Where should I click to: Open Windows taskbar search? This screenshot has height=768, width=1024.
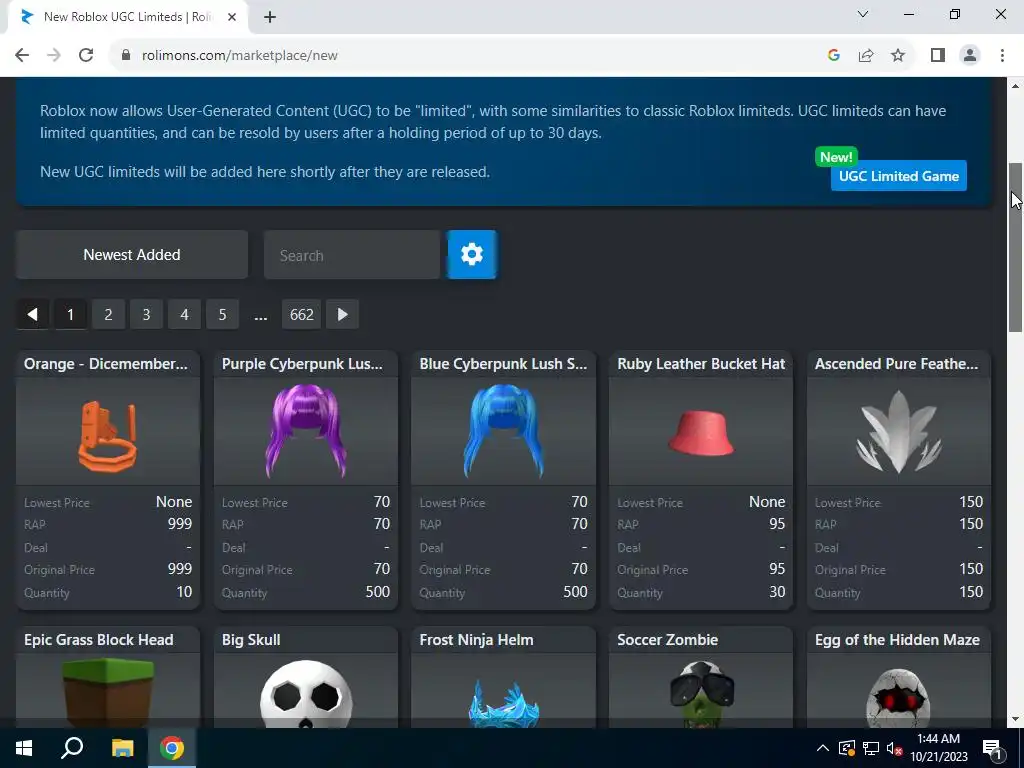72,748
